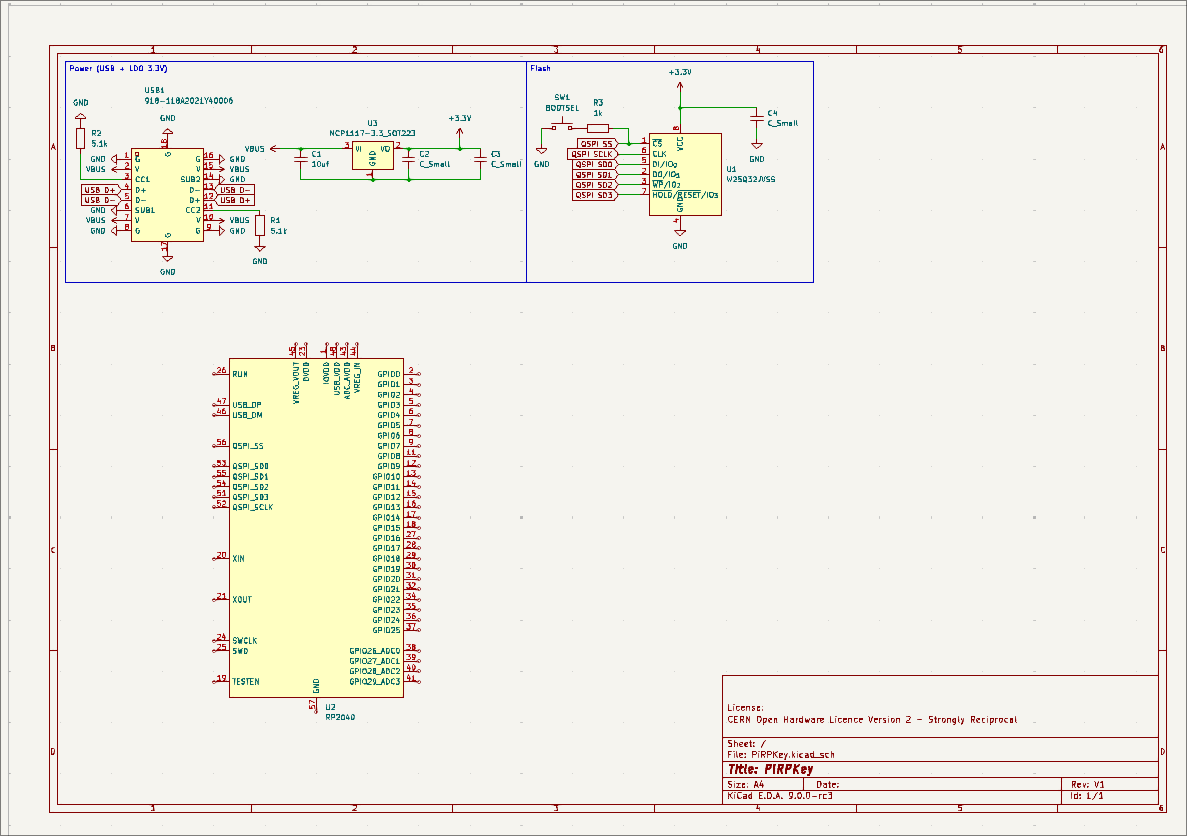
Task: Click the W25Q32JVSS flash memory symbol U1
Action: click(688, 175)
